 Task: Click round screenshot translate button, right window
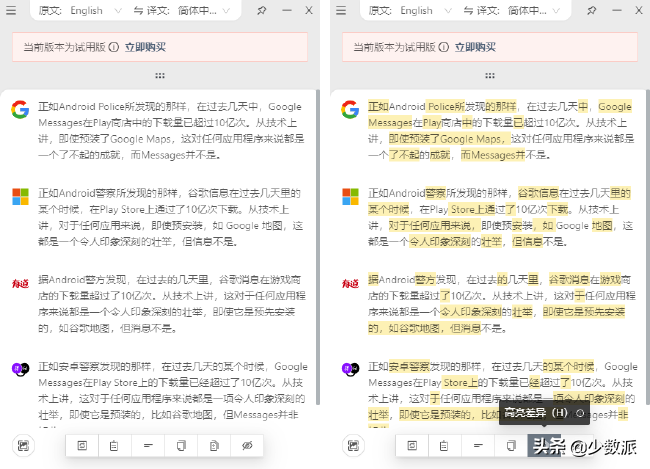coord(353,446)
